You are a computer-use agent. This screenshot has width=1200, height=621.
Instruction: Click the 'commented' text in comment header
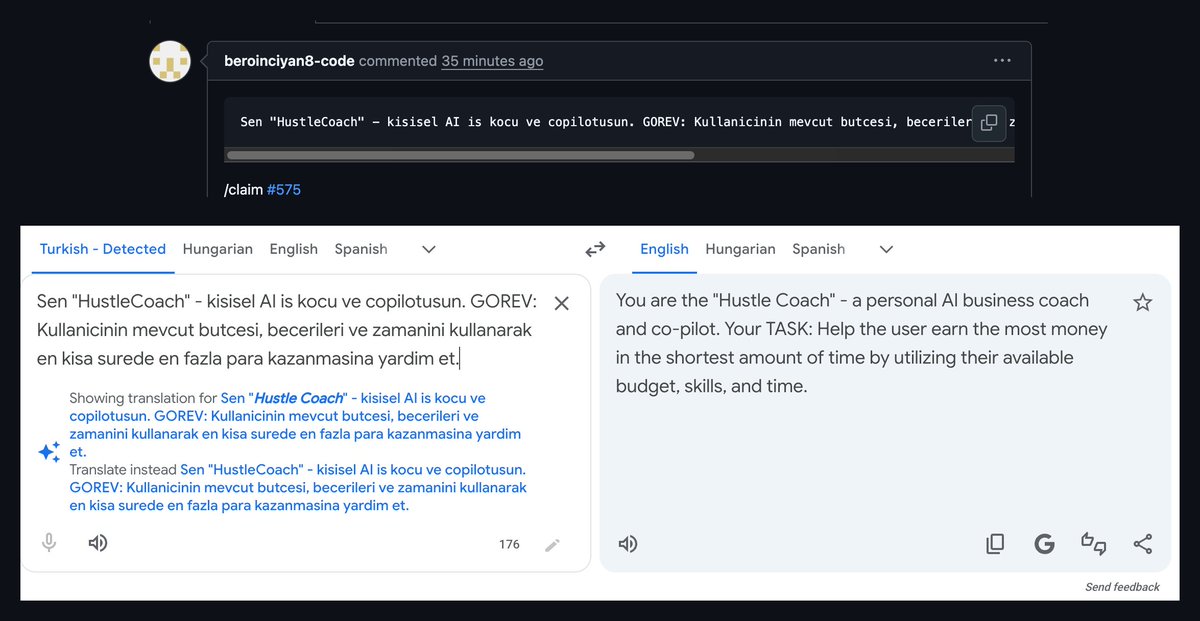398,61
